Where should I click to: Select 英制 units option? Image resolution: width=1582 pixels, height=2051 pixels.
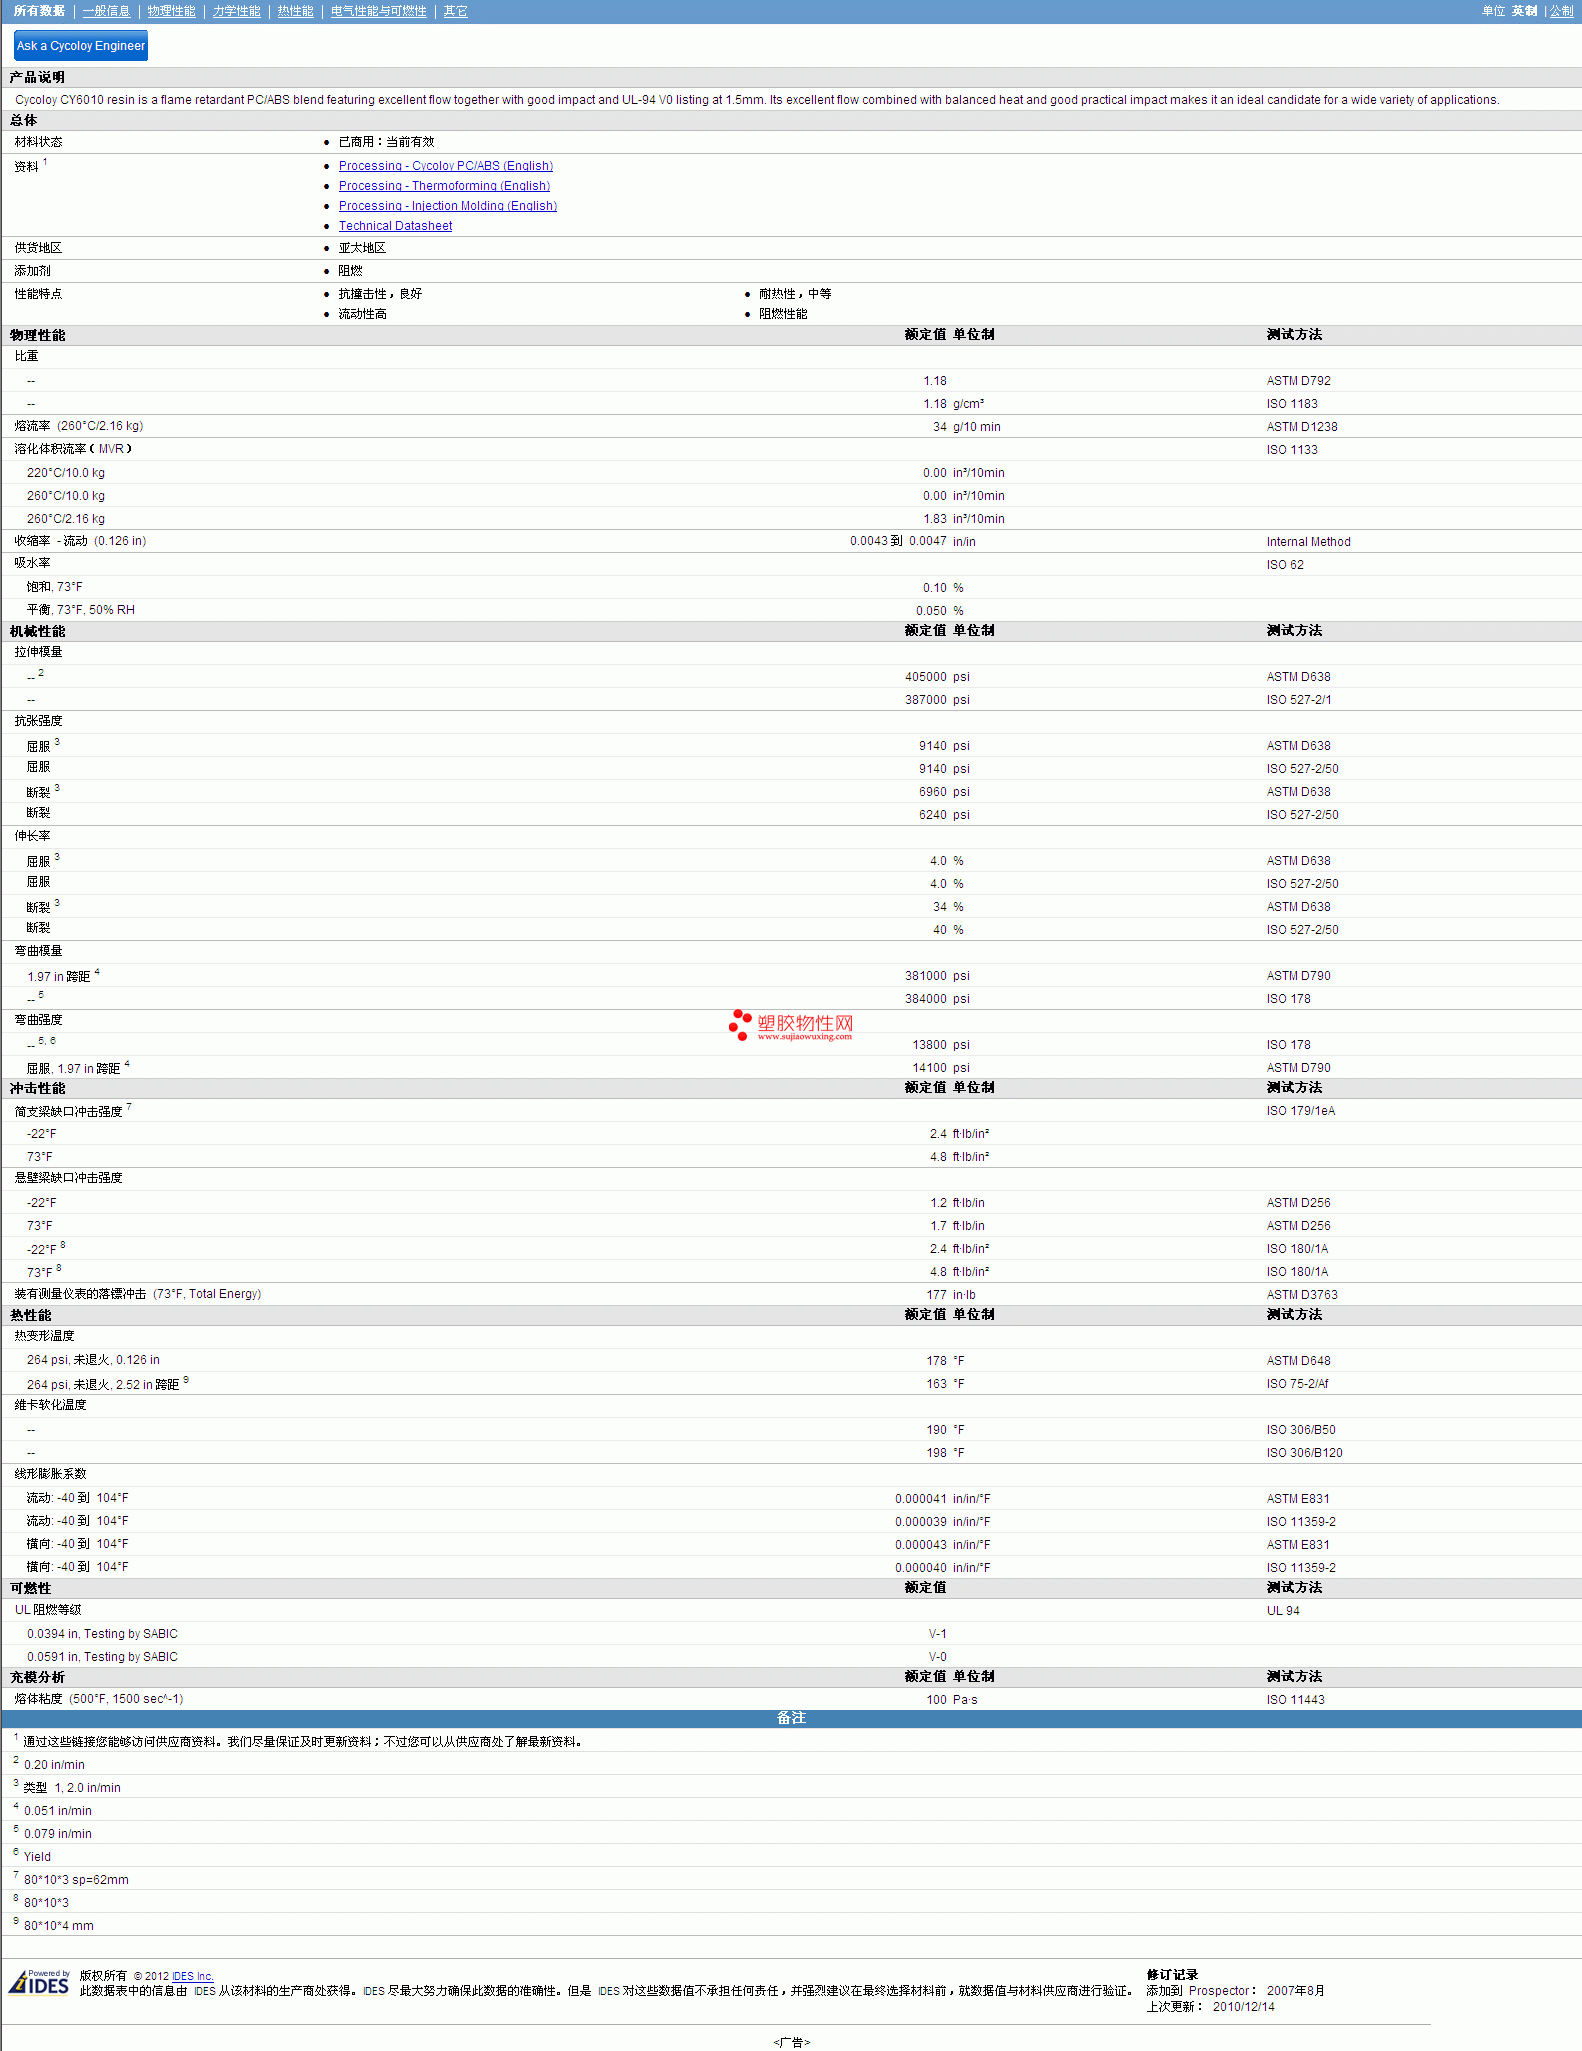(x=1524, y=11)
